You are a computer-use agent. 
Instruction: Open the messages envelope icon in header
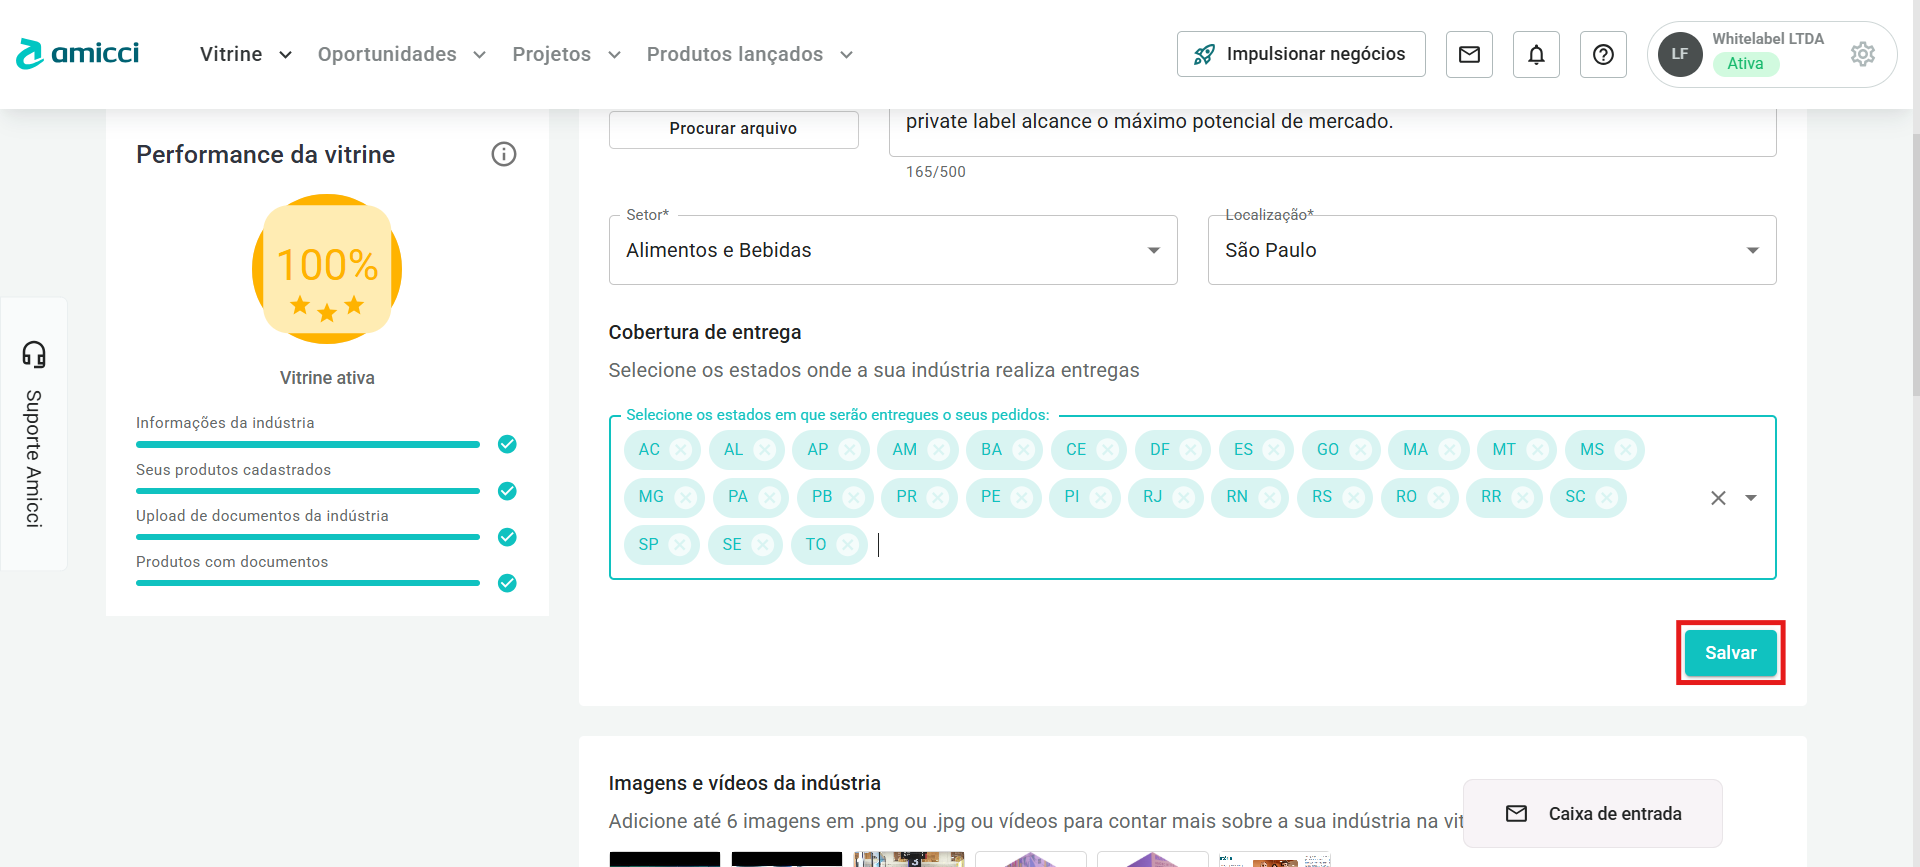coord(1469,54)
